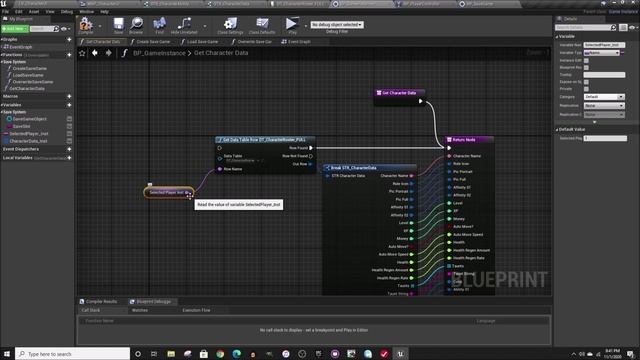Open the View menu

pos(50,12)
